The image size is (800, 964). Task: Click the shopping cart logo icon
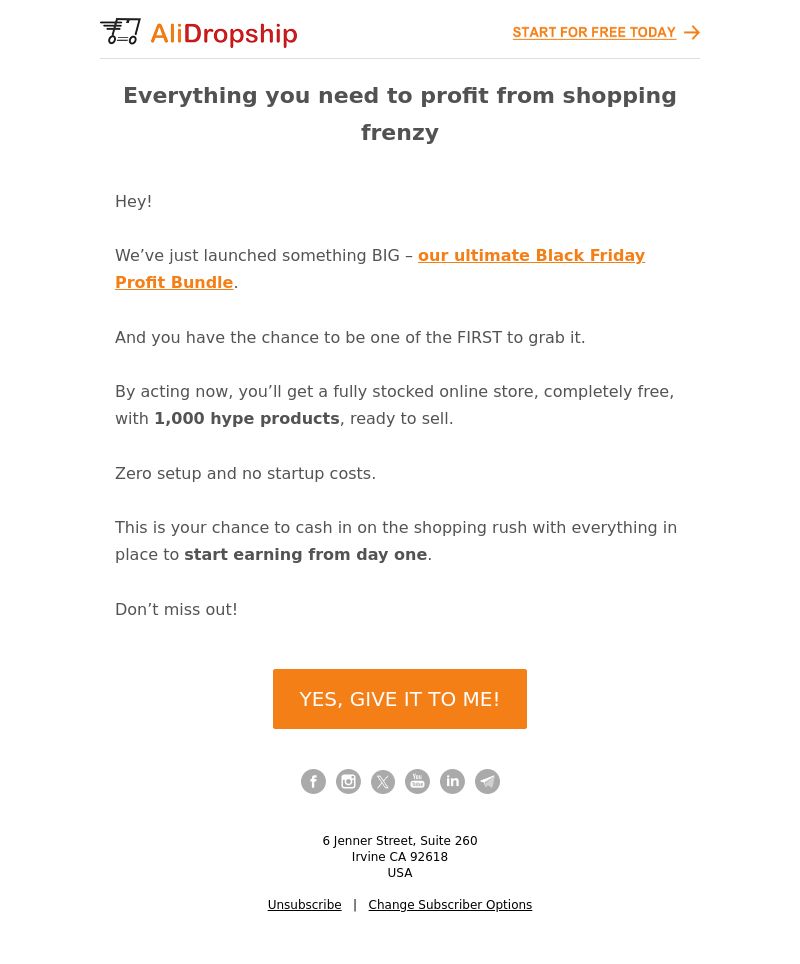[121, 32]
